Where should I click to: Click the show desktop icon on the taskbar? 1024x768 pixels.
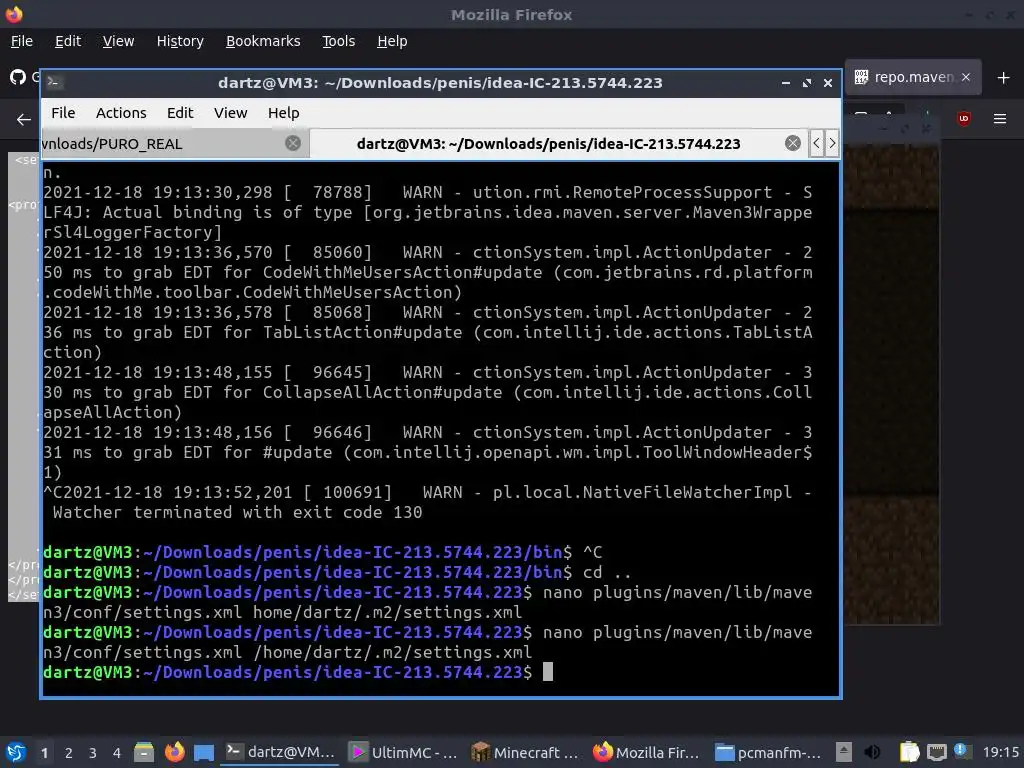[x=204, y=752]
